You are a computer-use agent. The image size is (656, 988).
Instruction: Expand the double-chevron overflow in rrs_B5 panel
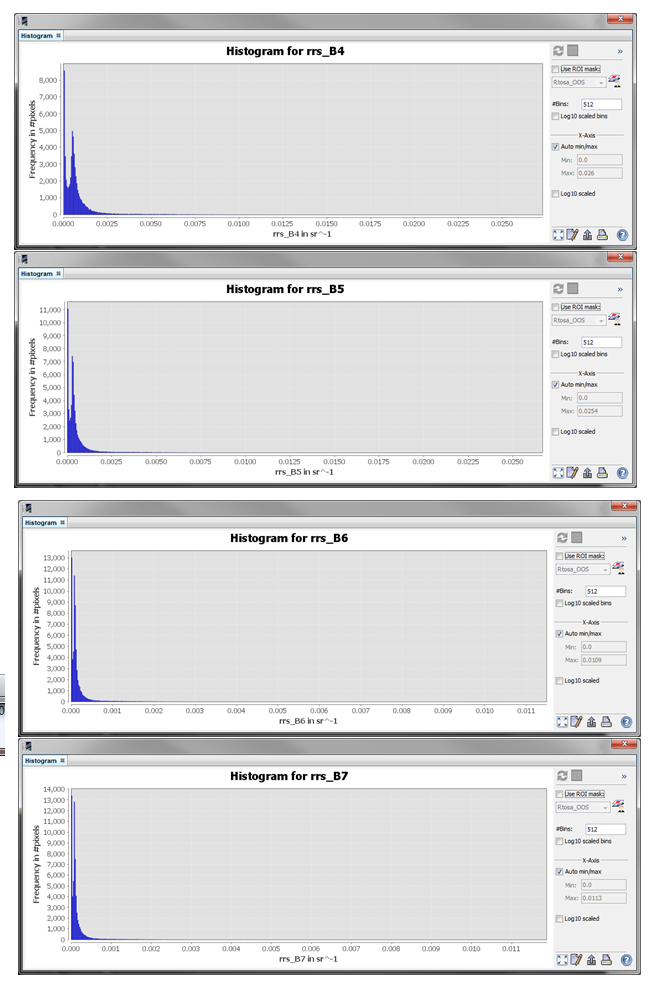click(x=620, y=289)
